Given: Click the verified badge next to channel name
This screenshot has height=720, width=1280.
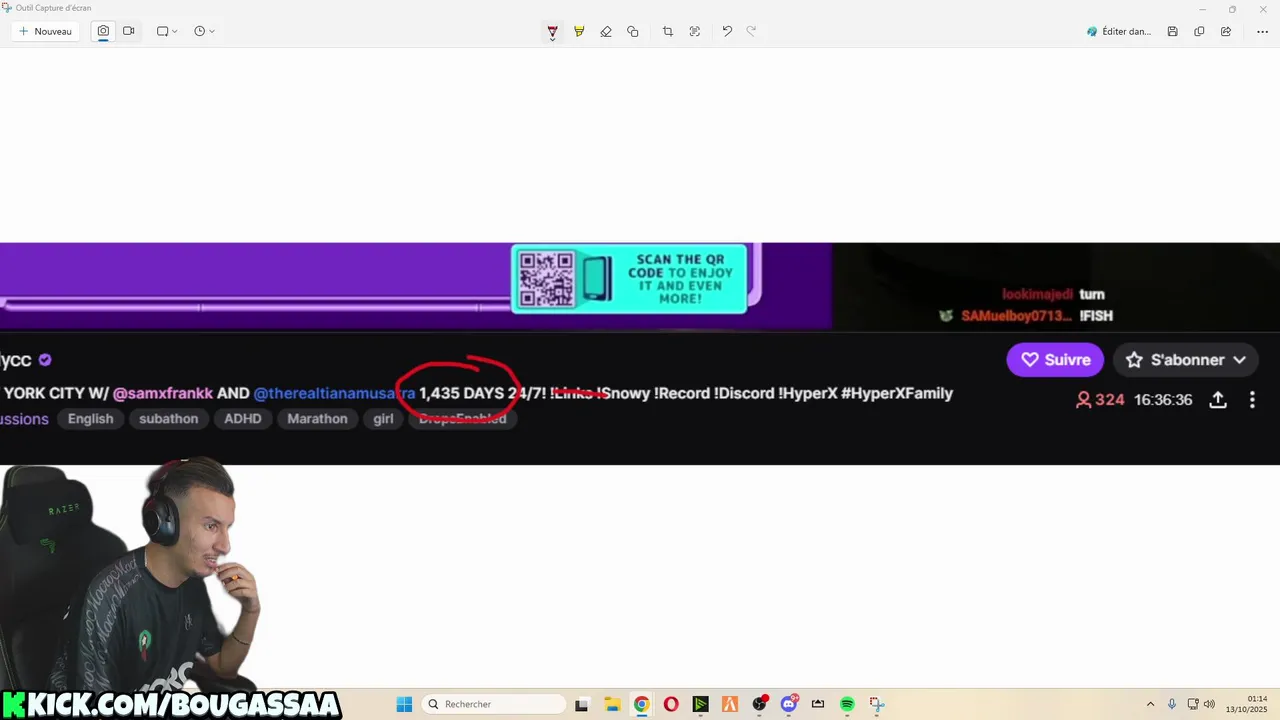Looking at the screenshot, I should click(45, 360).
